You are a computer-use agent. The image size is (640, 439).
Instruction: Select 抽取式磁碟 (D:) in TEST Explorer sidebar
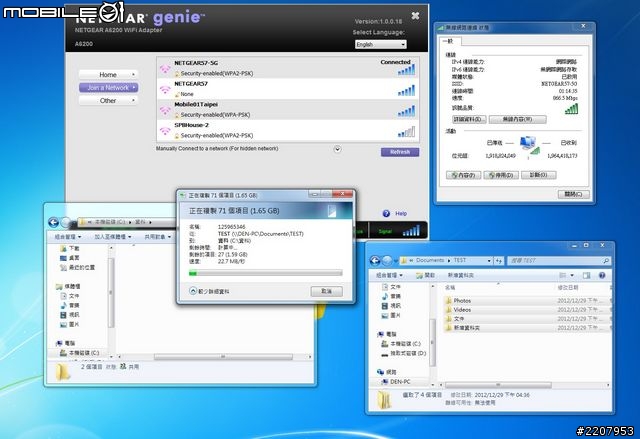click(x=404, y=353)
